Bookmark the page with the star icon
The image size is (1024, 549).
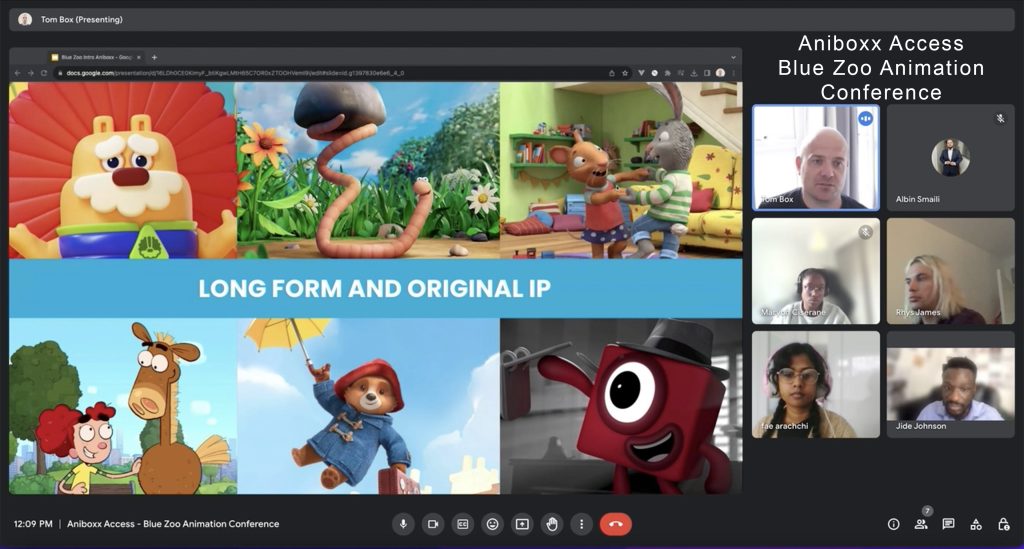click(625, 73)
